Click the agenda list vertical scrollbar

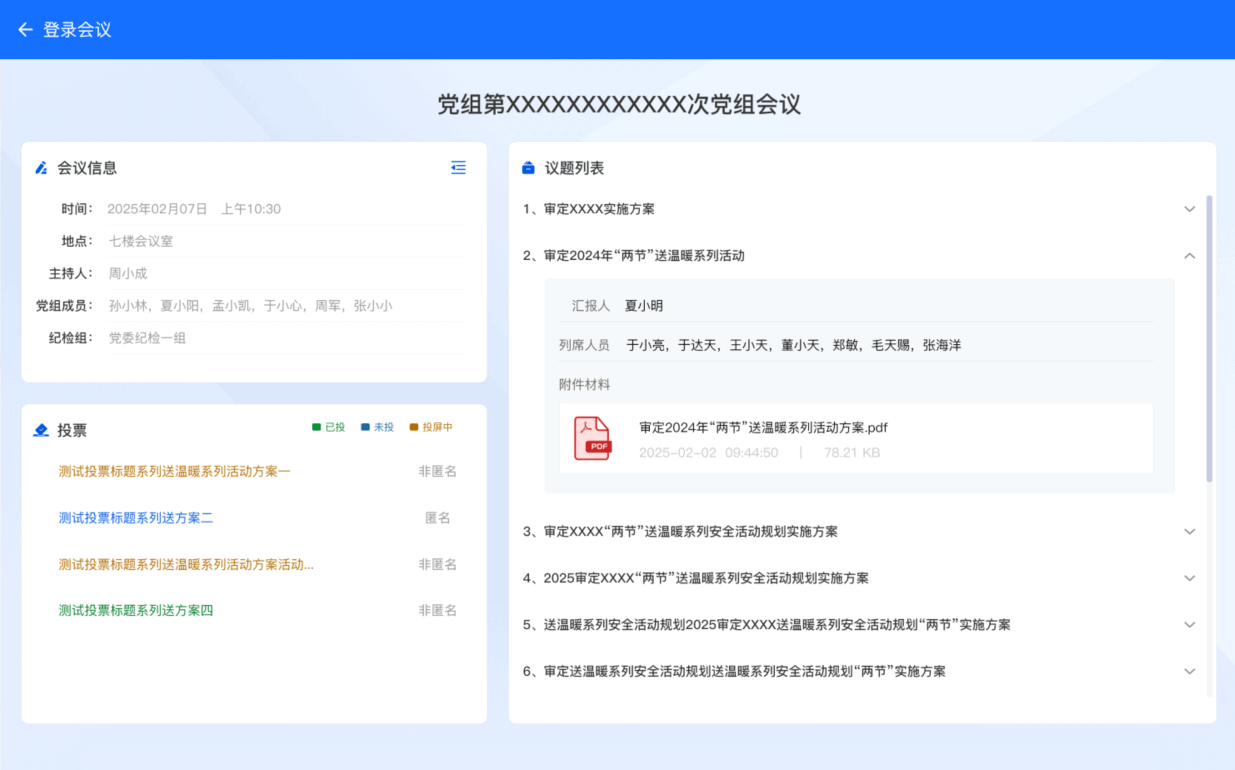click(x=1209, y=340)
